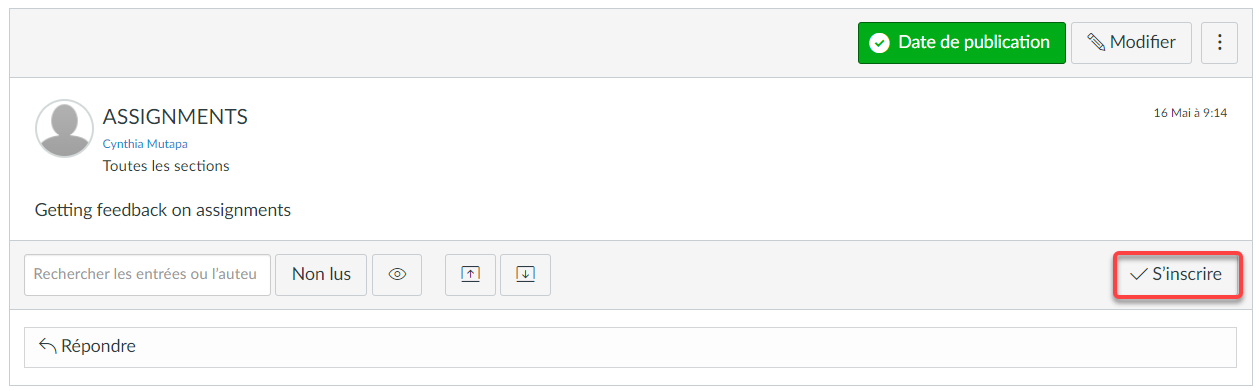Click the eye icon visibility button
The width and height of the screenshot is (1259, 391).
(x=397, y=274)
